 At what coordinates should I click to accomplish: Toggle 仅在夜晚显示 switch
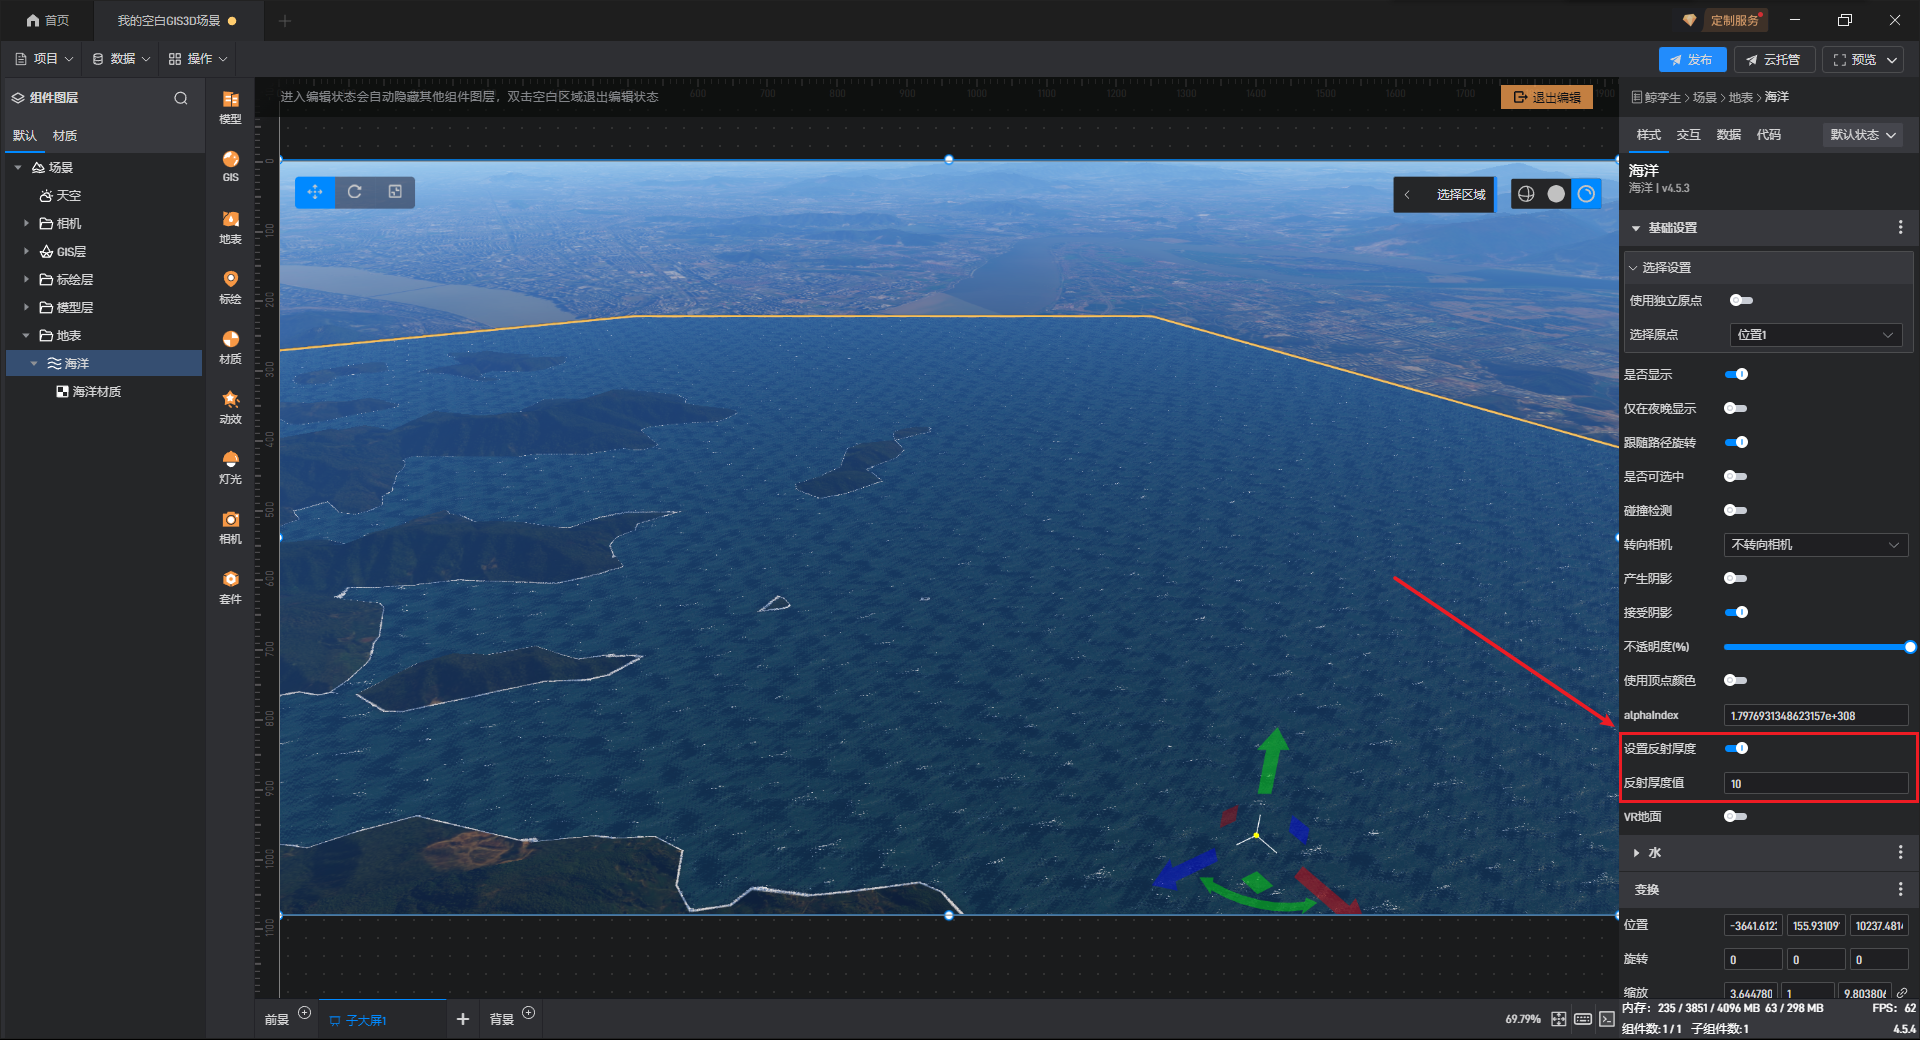(1736, 409)
